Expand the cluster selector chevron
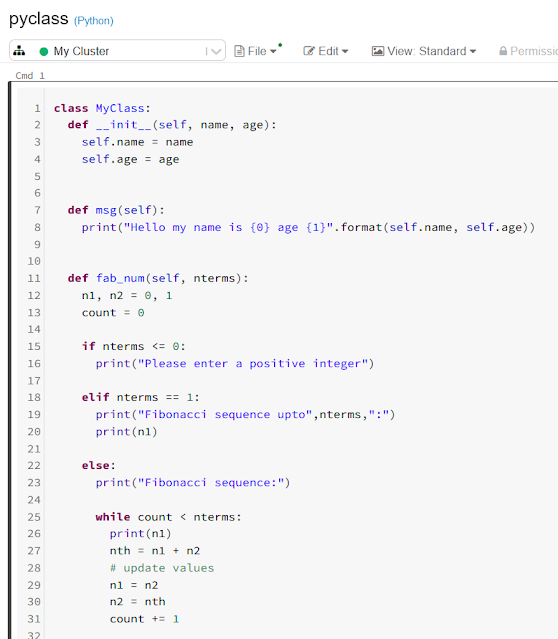This screenshot has height=639, width=558. (x=216, y=51)
